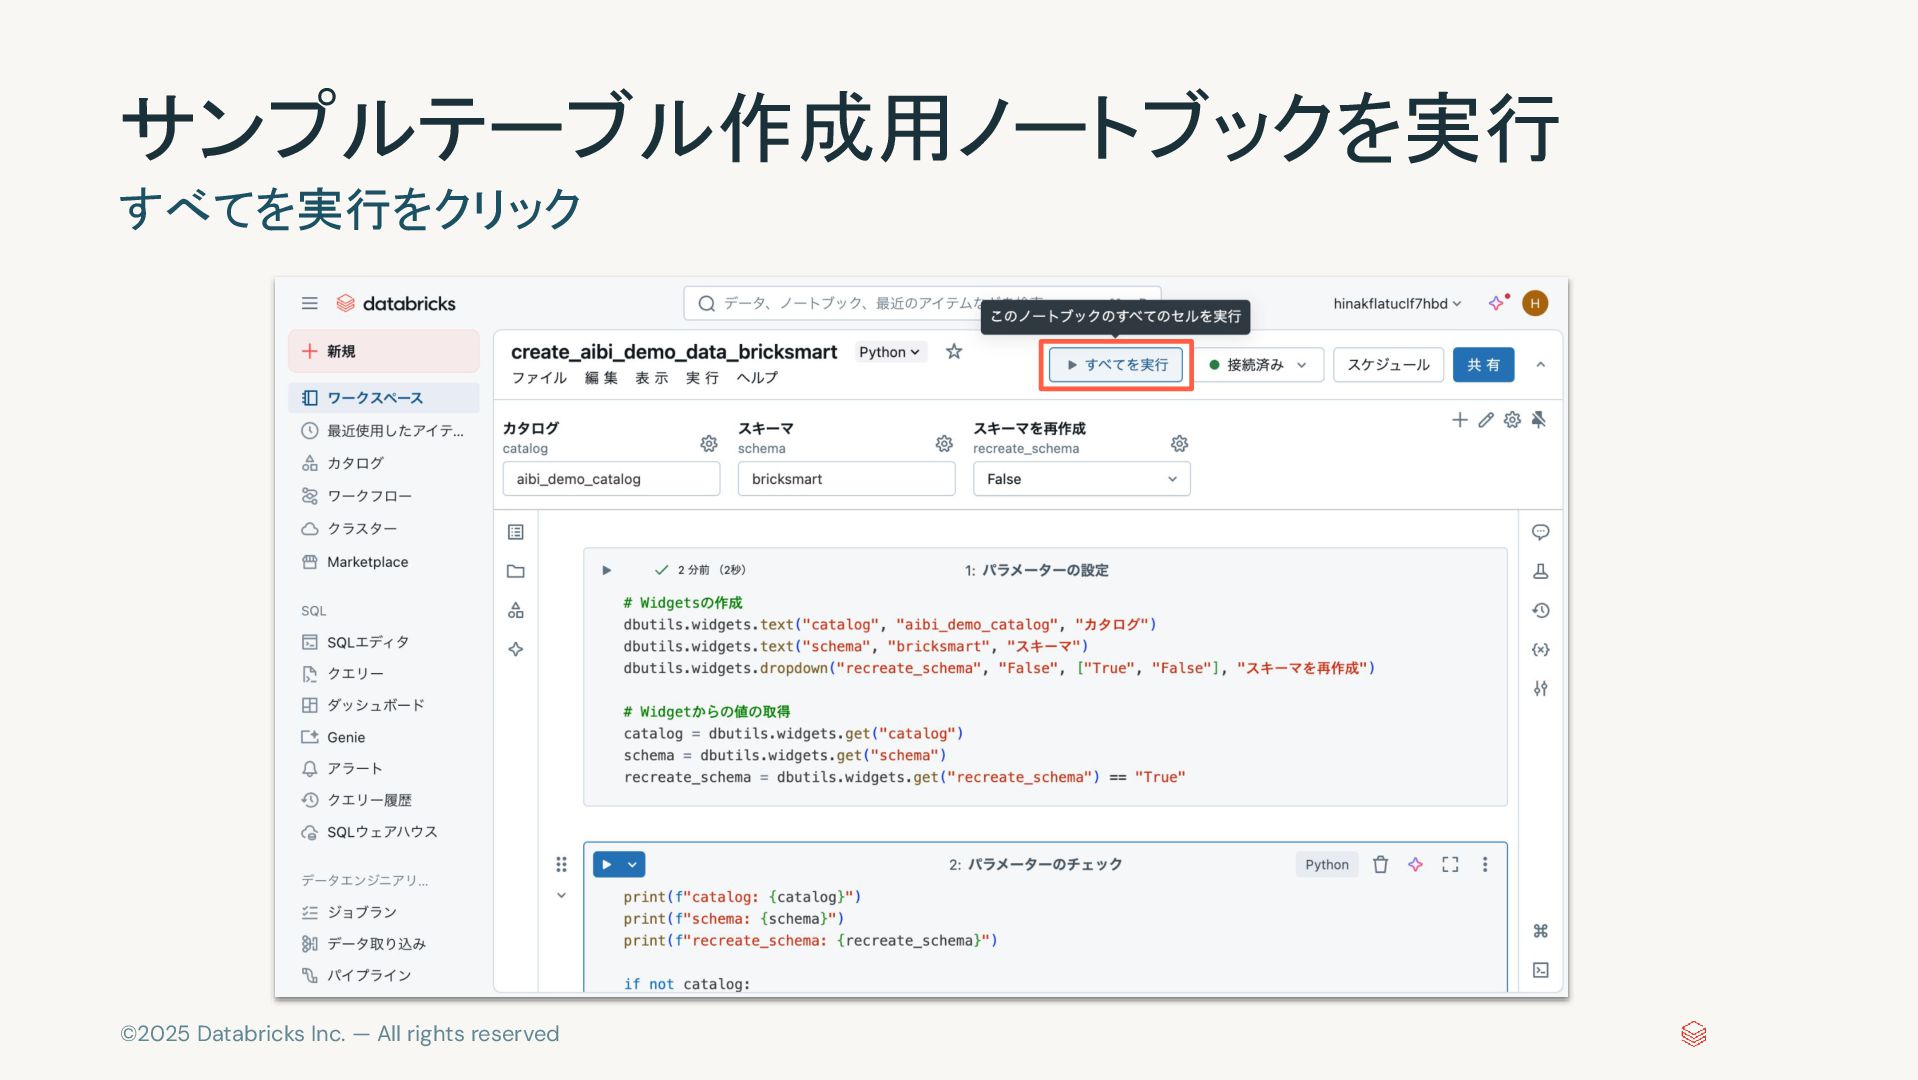Open the user avatar H menu

pyautogui.click(x=1535, y=303)
